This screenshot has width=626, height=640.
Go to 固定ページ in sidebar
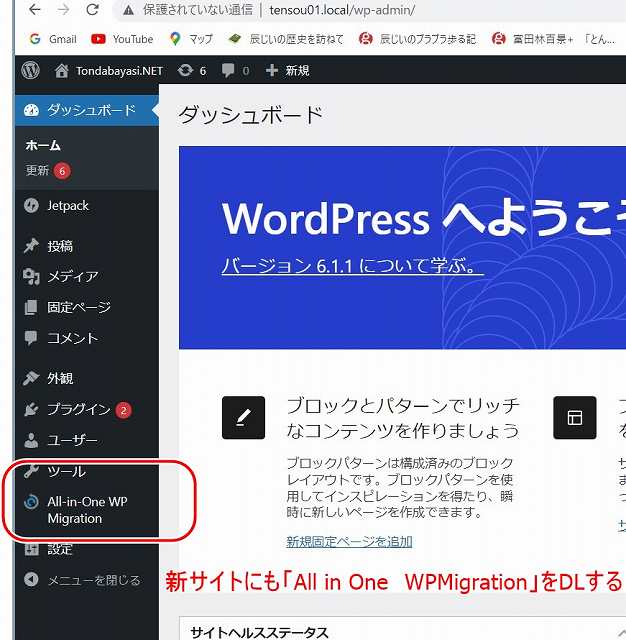pyautogui.click(x=78, y=307)
